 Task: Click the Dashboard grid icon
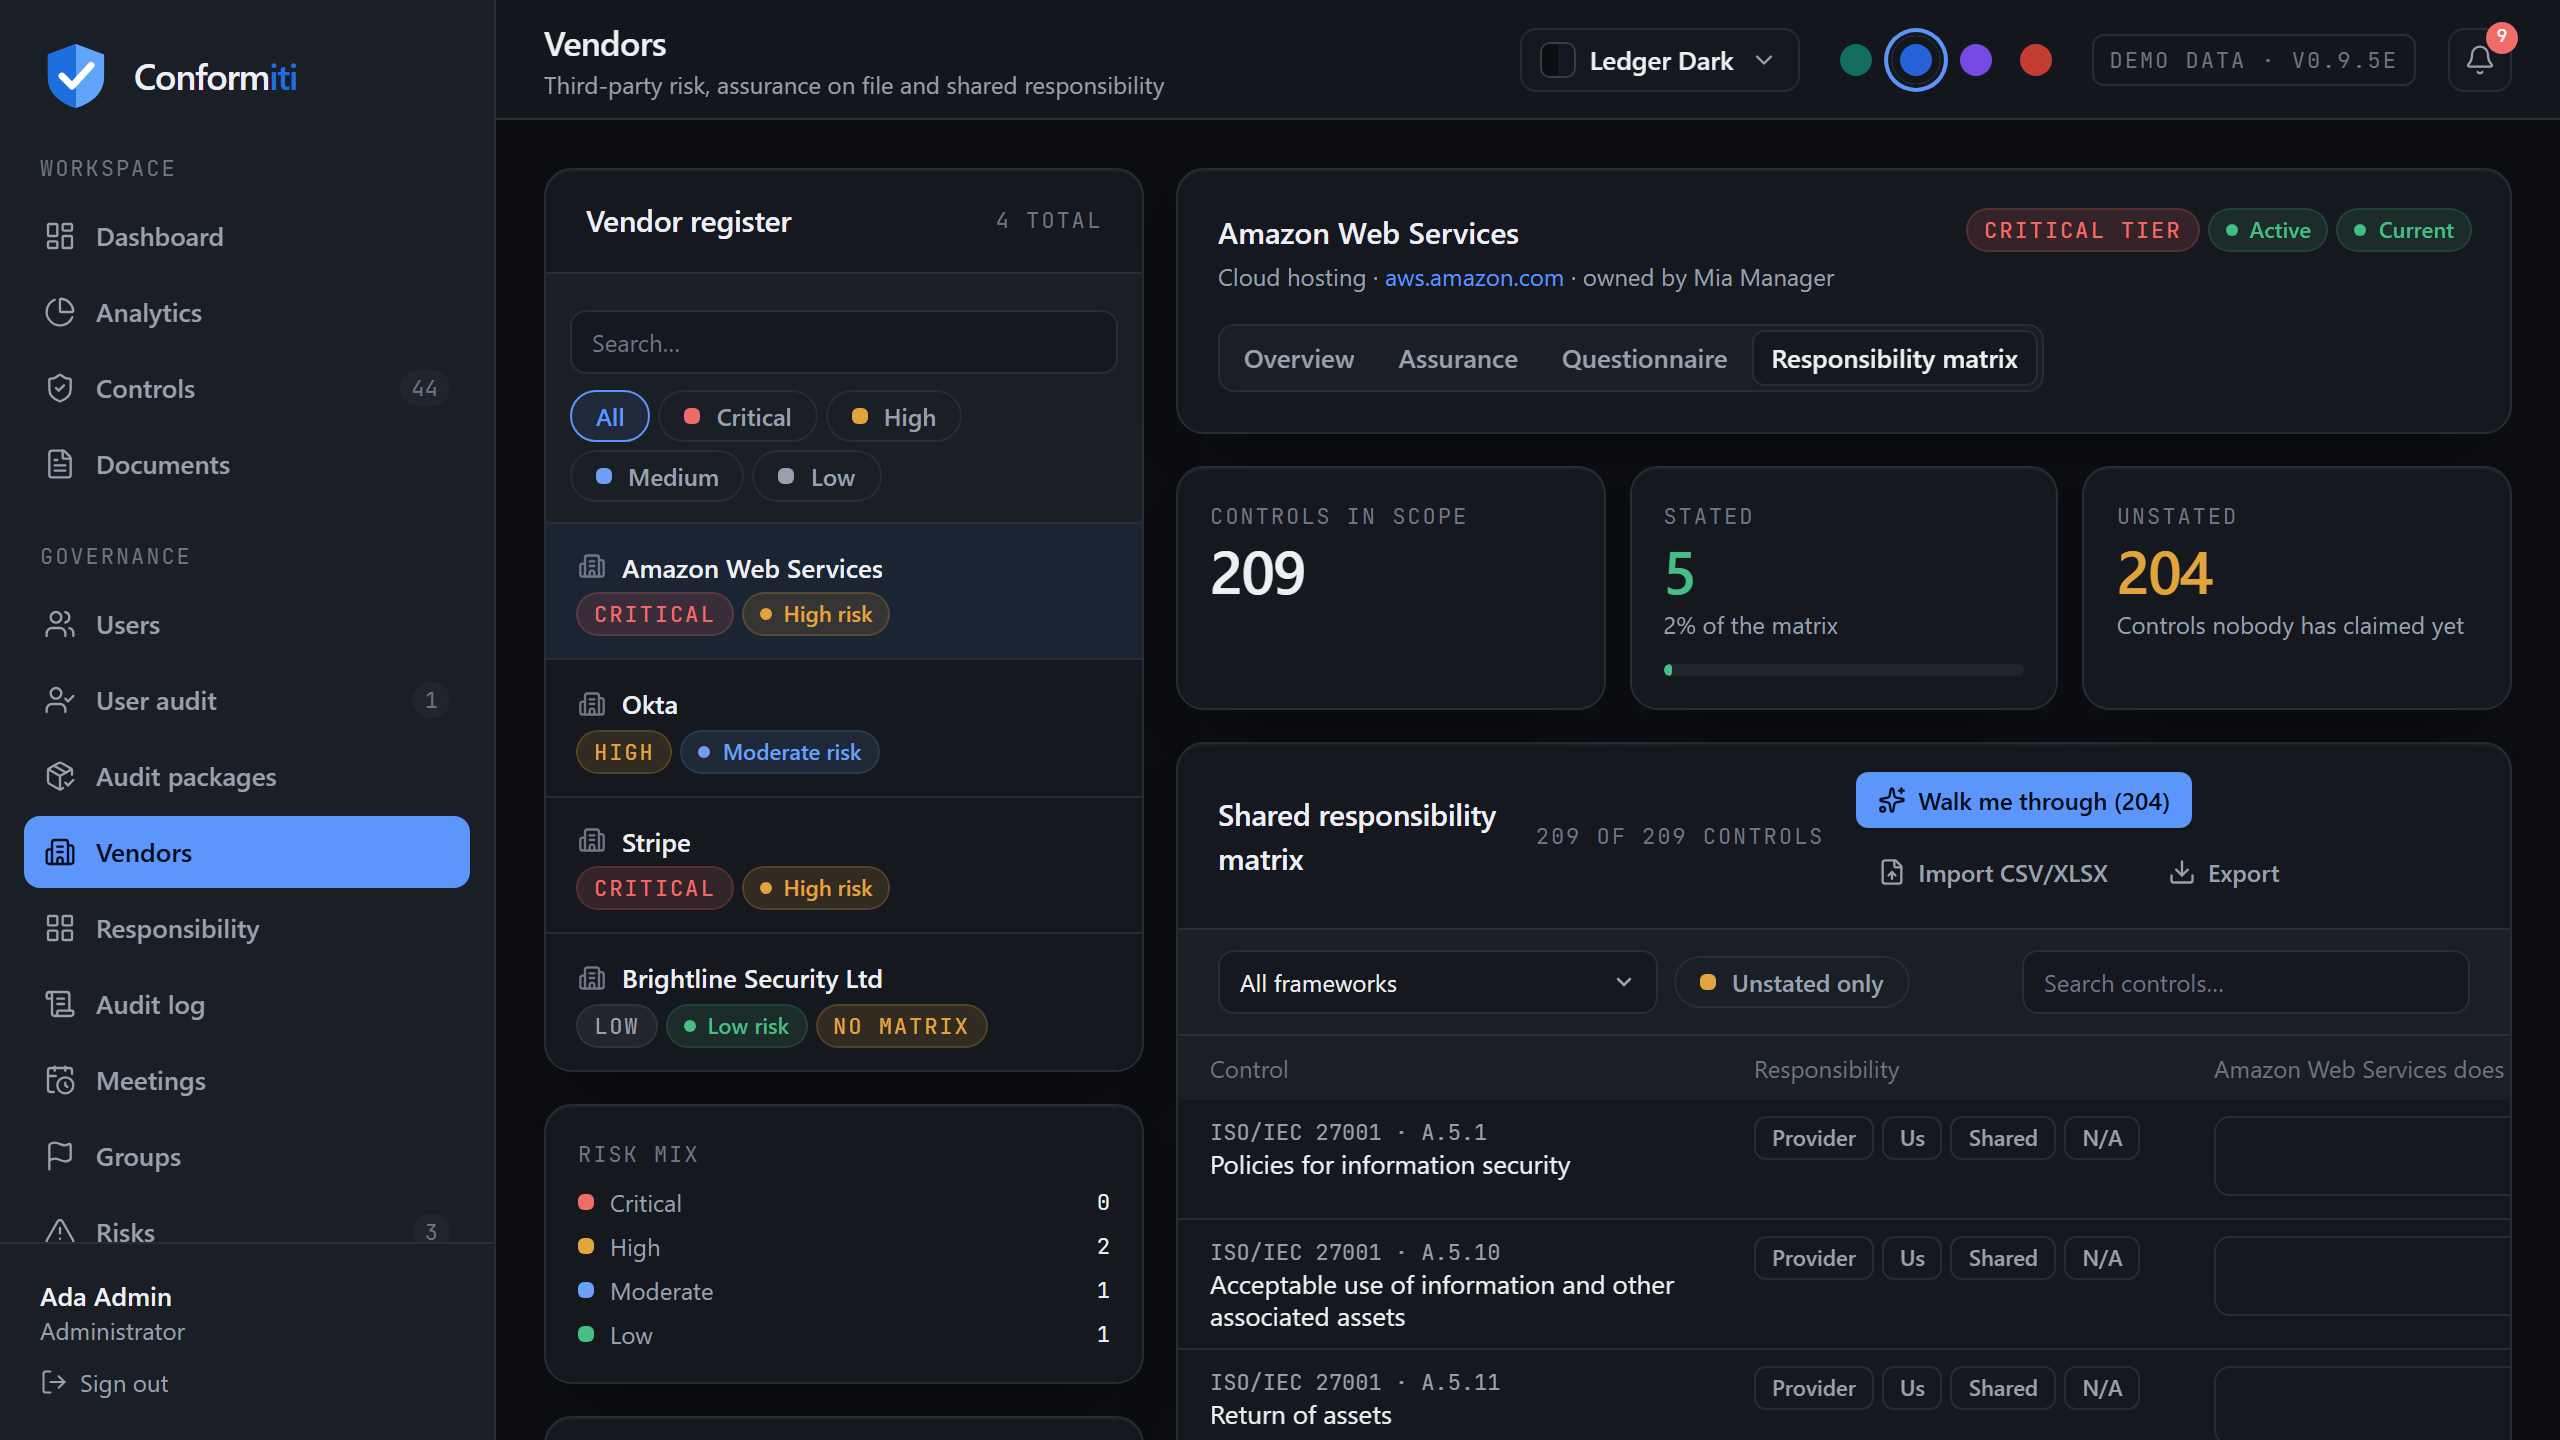(x=60, y=236)
